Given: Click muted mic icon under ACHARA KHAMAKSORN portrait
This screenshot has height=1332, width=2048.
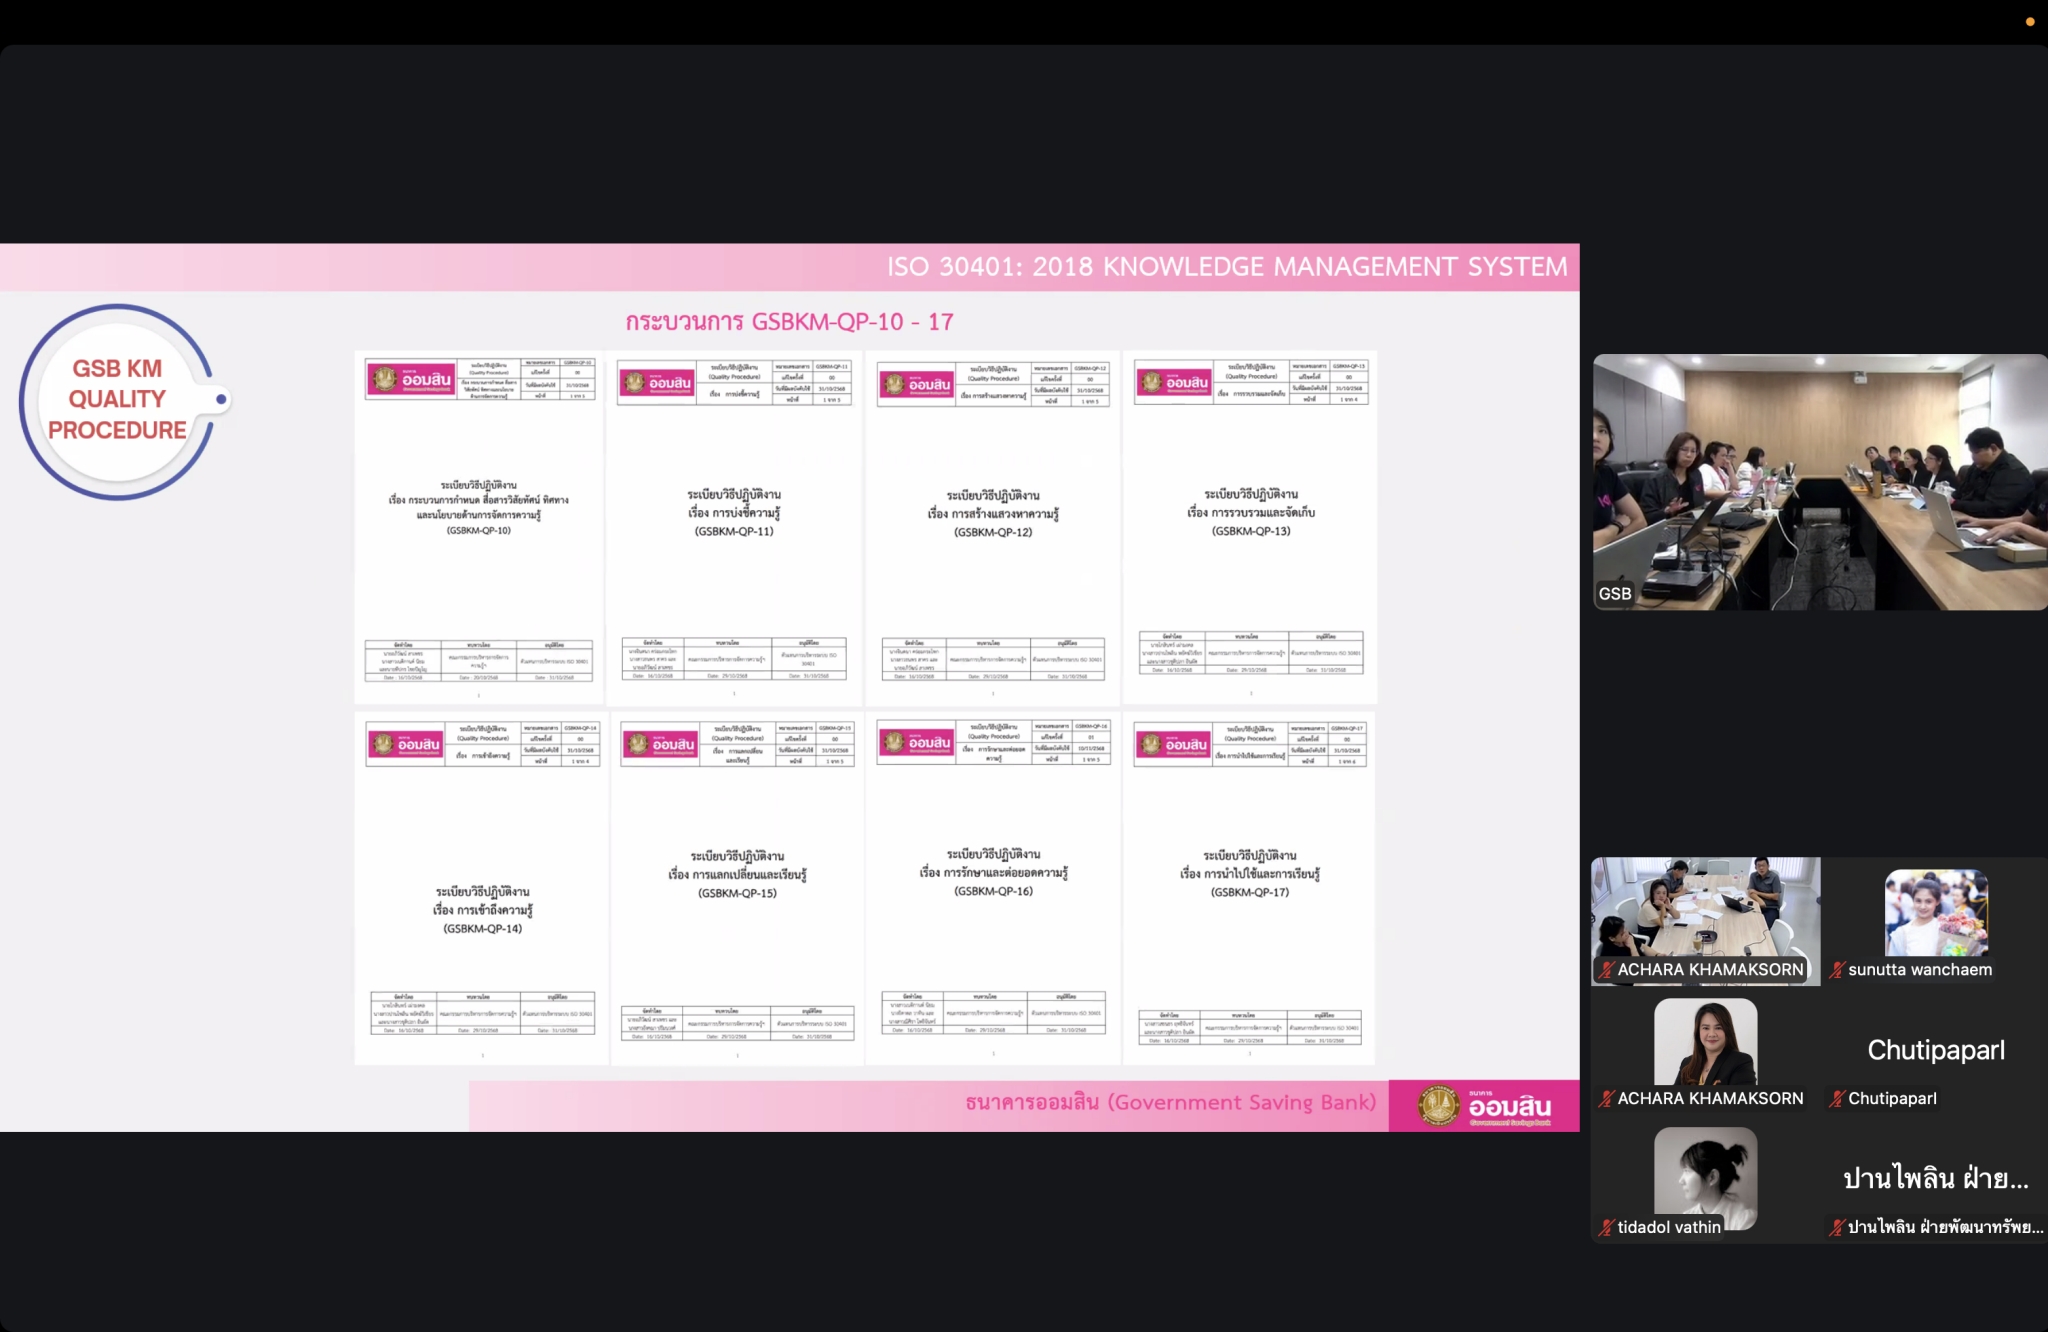Looking at the screenshot, I should click(x=1606, y=1099).
